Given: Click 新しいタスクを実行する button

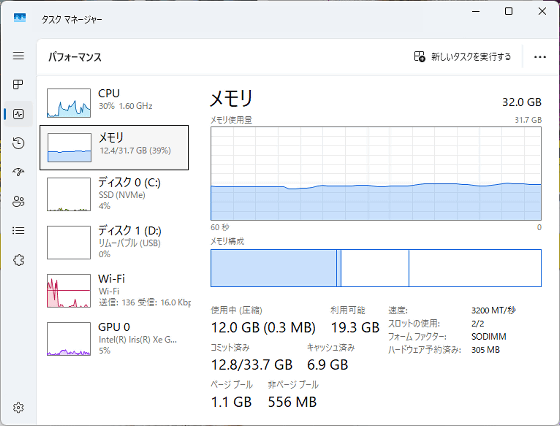Looking at the screenshot, I should click(x=462, y=57).
